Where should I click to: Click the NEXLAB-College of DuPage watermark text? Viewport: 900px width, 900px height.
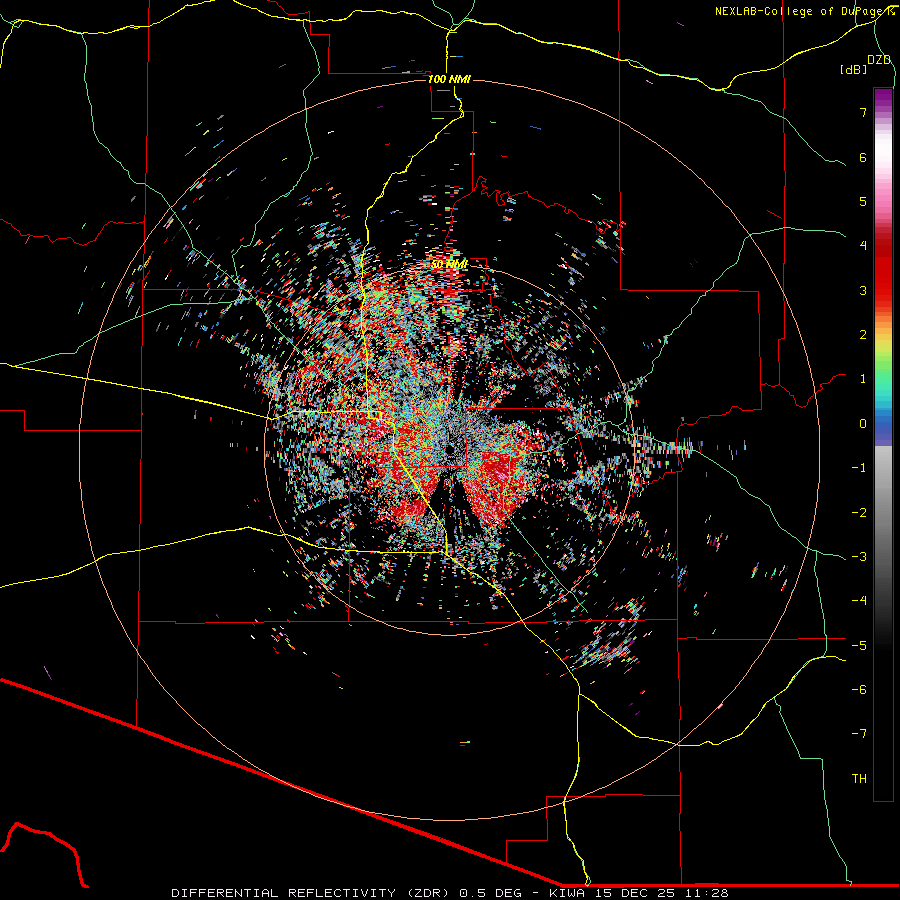[799, 11]
